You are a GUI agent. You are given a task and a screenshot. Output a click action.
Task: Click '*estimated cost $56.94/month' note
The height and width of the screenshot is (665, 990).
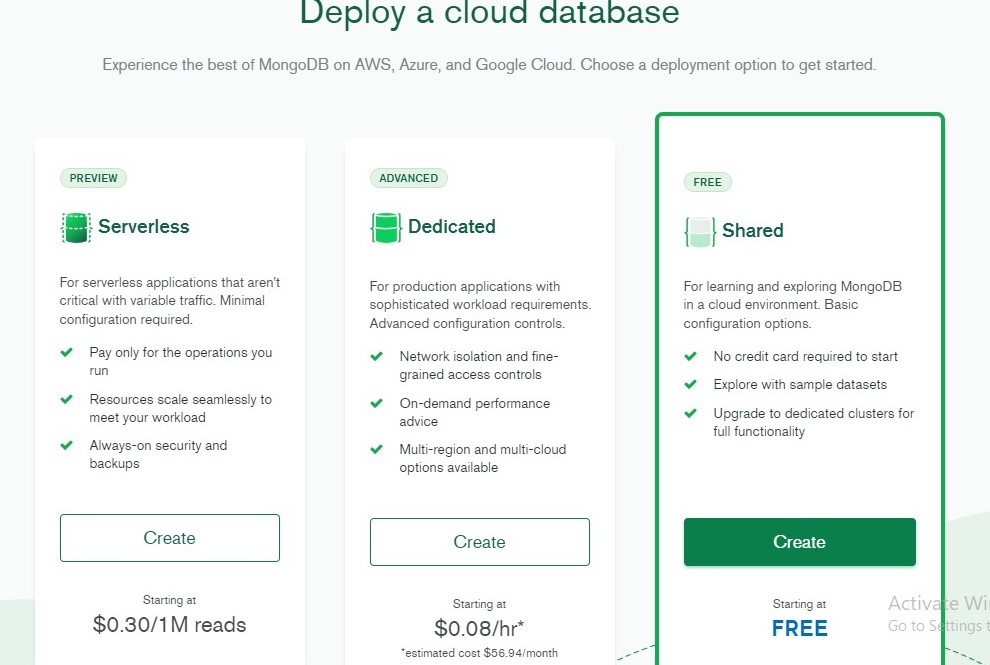479,653
